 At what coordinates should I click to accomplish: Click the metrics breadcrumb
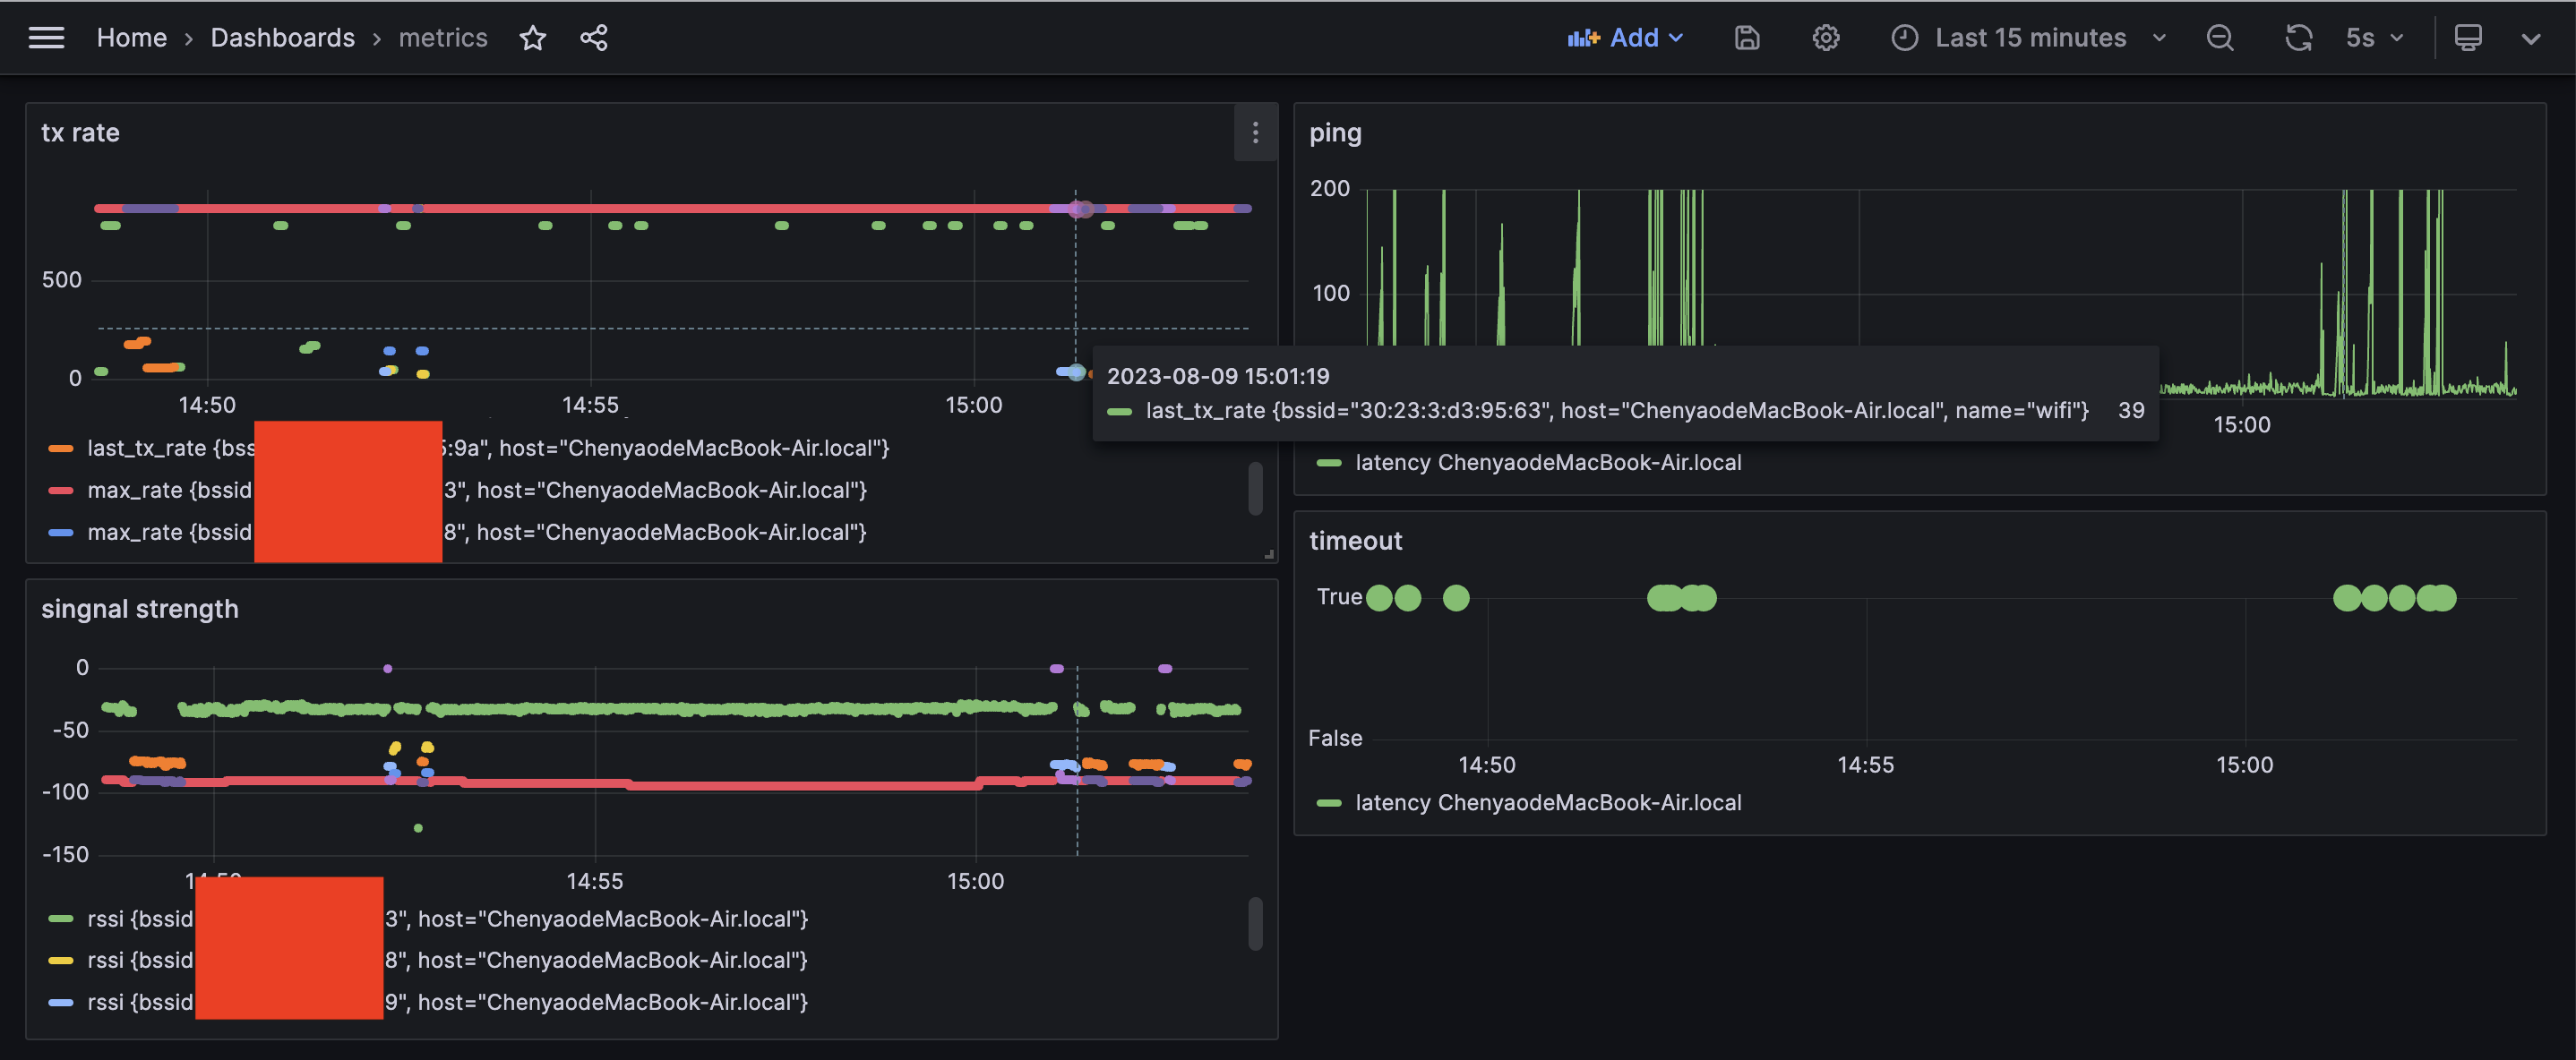click(443, 38)
